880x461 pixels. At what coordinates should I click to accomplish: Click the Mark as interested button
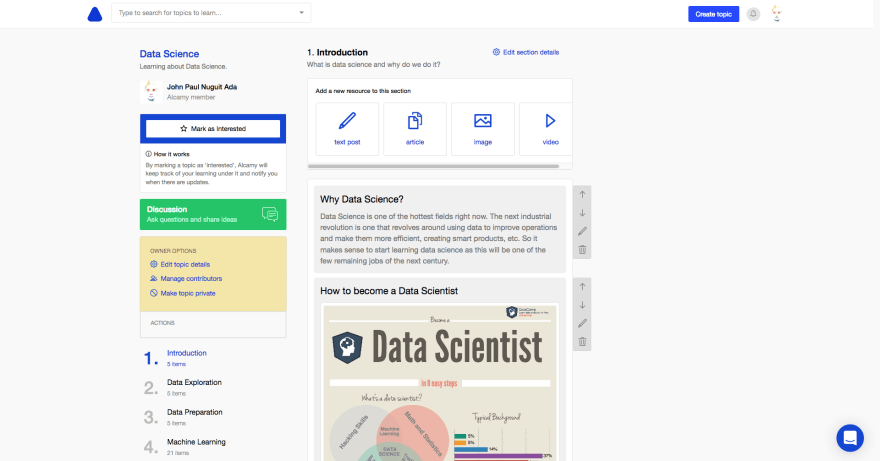[213, 129]
